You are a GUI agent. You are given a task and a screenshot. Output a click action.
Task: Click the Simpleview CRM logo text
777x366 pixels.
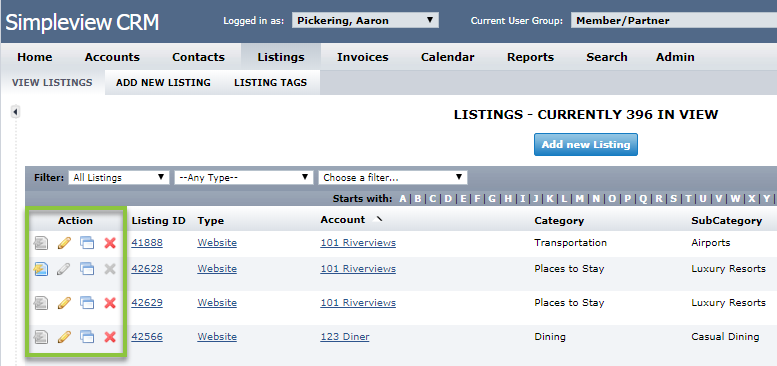click(82, 22)
